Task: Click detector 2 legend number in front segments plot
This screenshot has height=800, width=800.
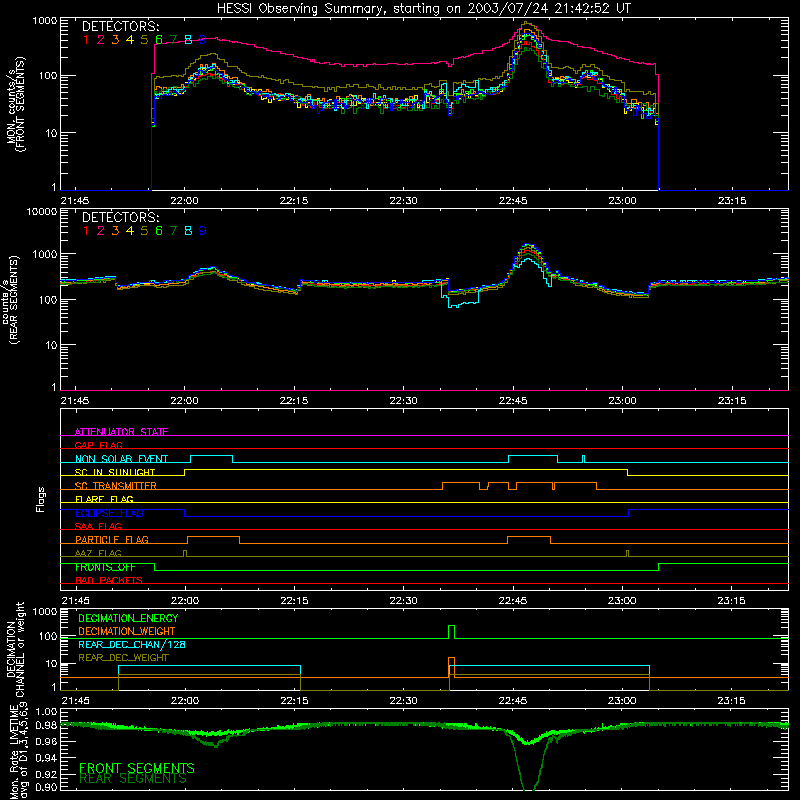Action: tap(101, 40)
